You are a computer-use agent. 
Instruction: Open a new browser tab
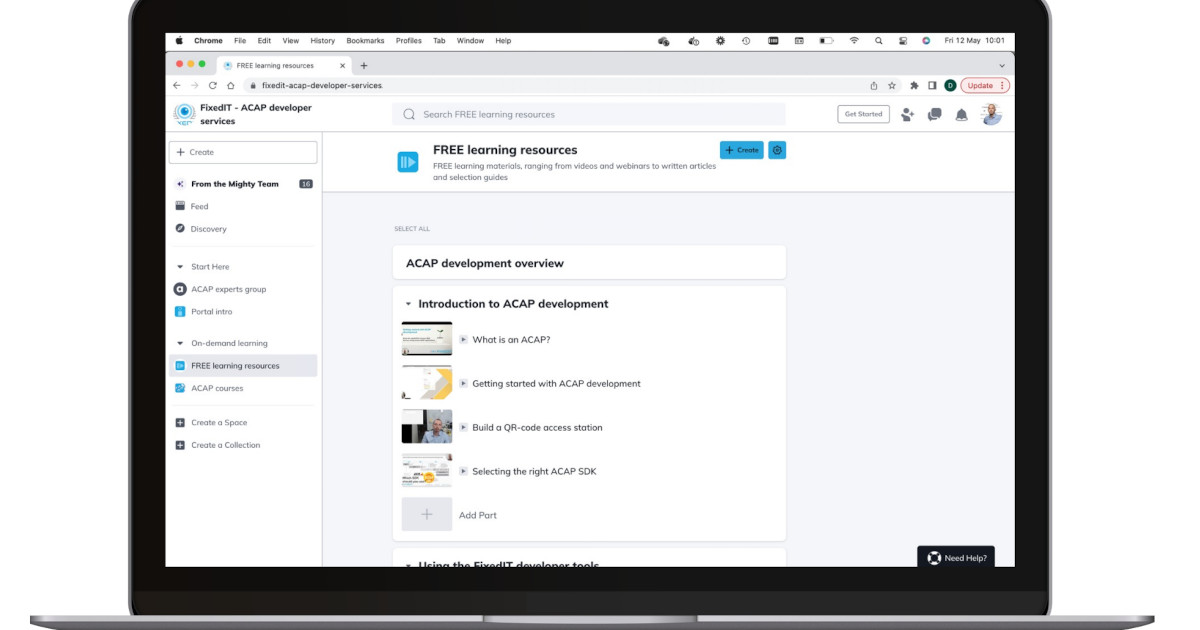[364, 65]
